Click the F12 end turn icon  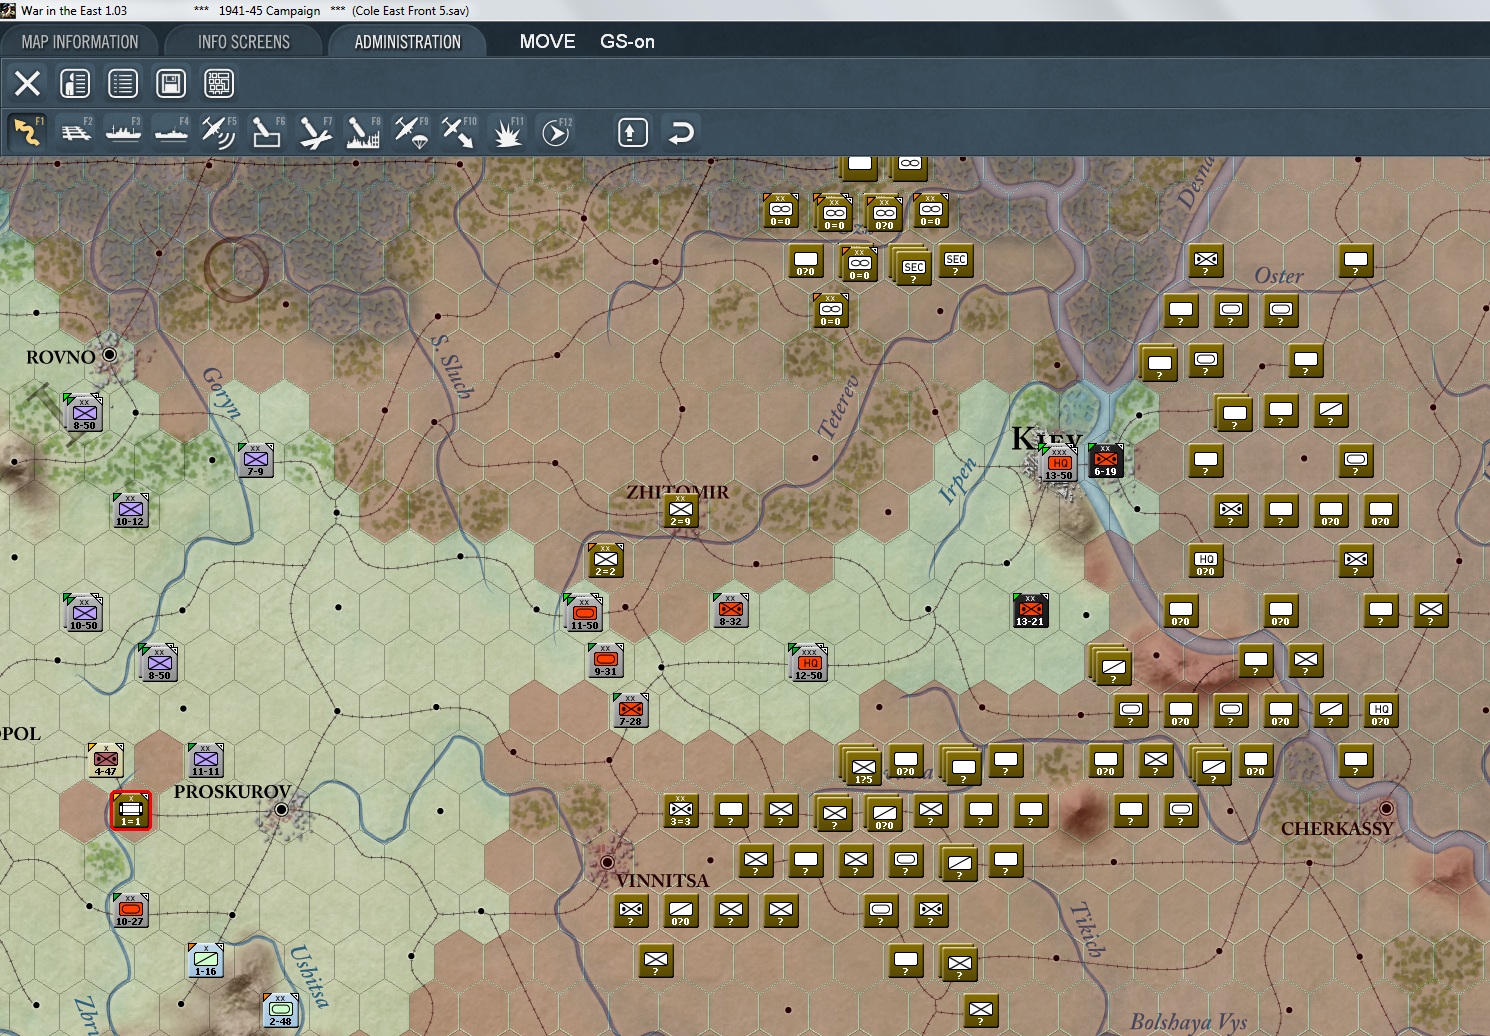click(x=556, y=132)
